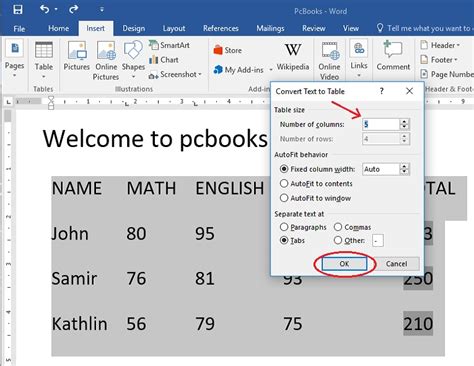
Task: Insert a Comment
Action: (x=393, y=56)
